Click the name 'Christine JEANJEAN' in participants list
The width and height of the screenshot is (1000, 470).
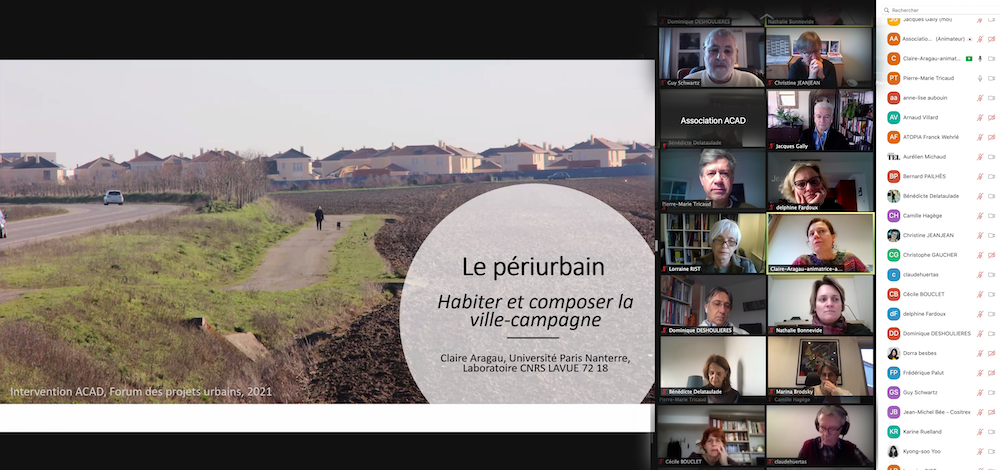(928, 235)
